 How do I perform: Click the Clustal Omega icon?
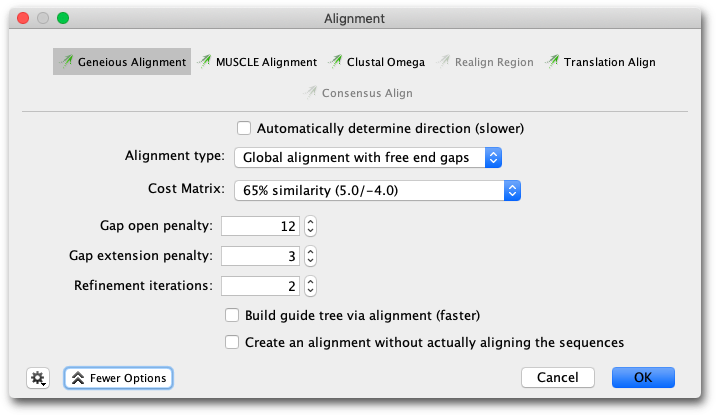(x=335, y=61)
